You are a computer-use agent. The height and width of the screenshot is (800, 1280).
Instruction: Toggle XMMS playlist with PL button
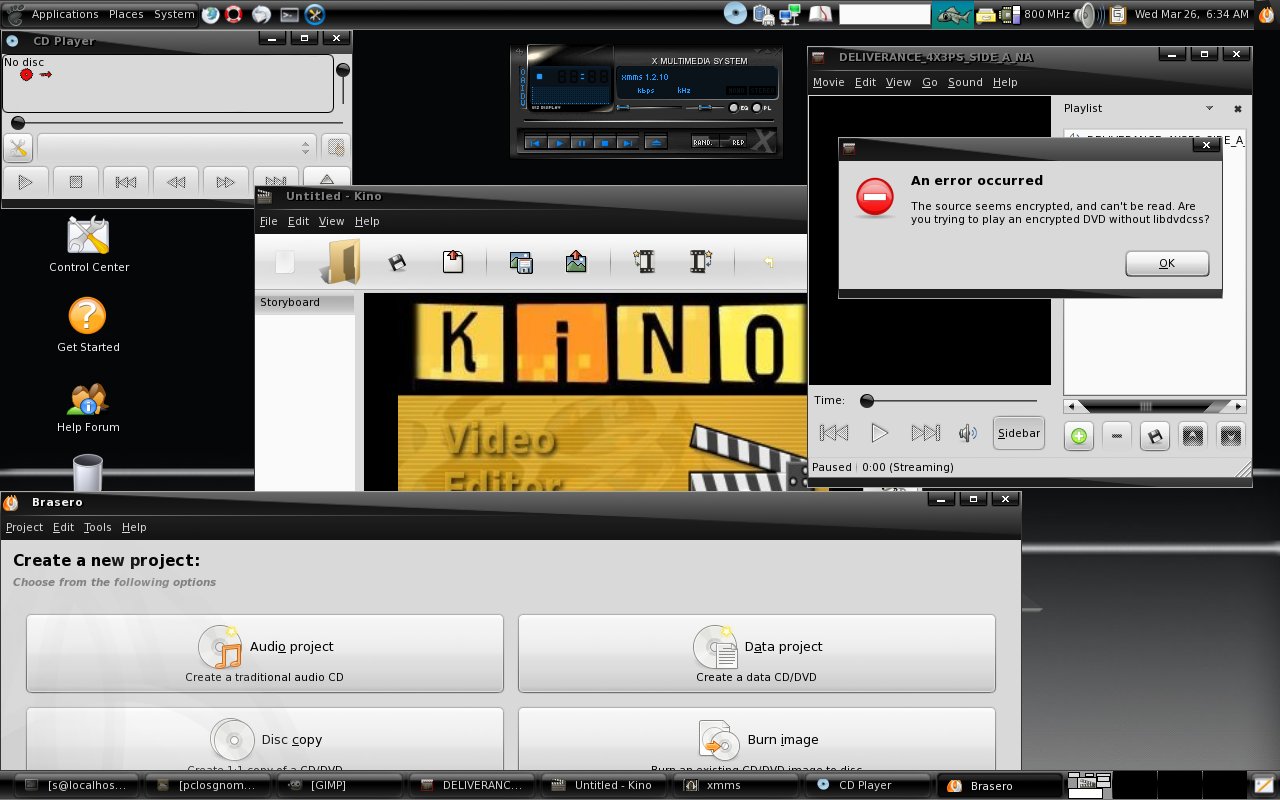click(x=762, y=108)
